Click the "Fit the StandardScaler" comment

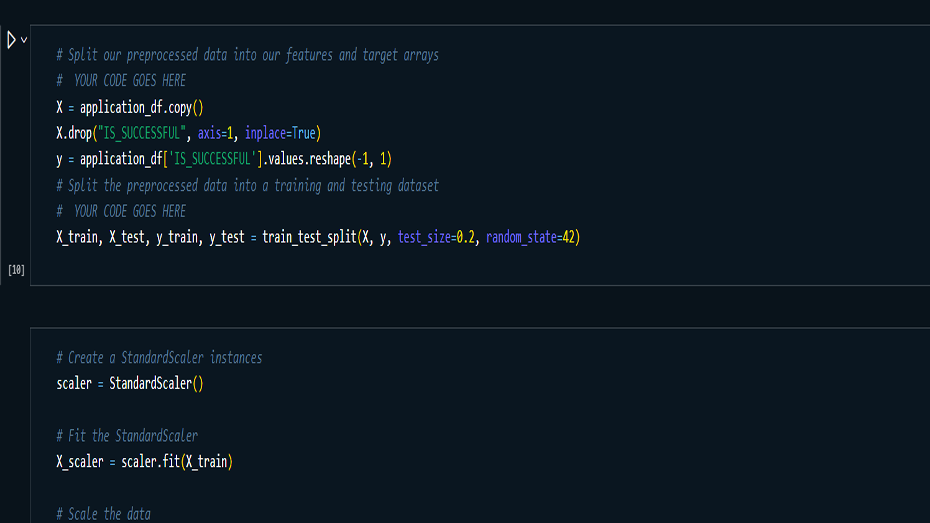[127, 435]
